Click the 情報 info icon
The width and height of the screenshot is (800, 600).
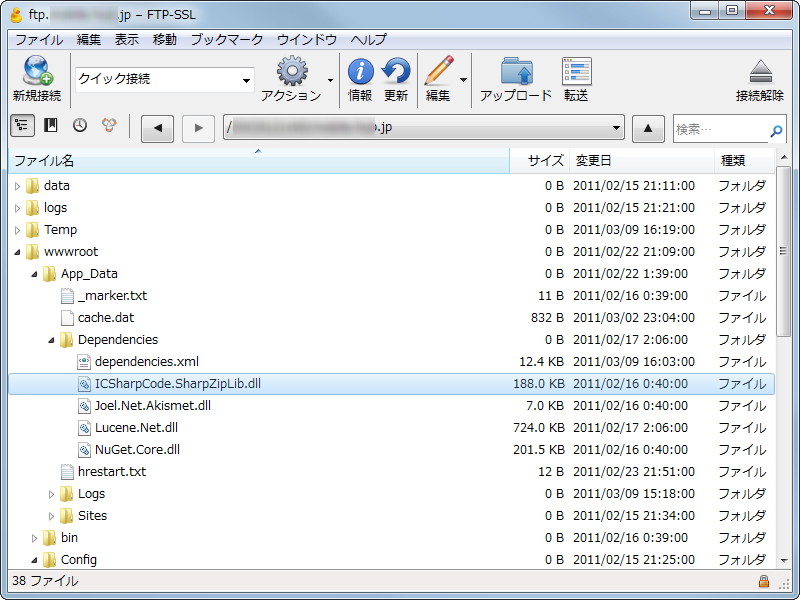[x=360, y=72]
